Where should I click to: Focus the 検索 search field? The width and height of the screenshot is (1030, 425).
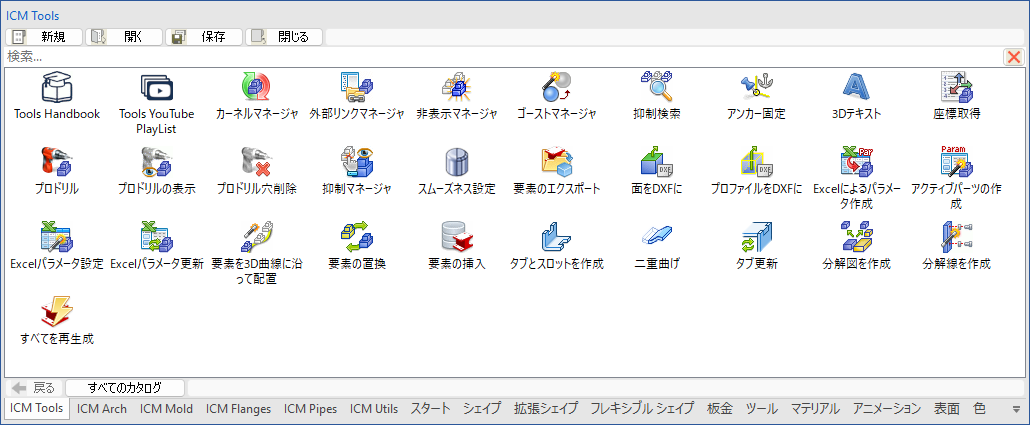click(x=503, y=57)
